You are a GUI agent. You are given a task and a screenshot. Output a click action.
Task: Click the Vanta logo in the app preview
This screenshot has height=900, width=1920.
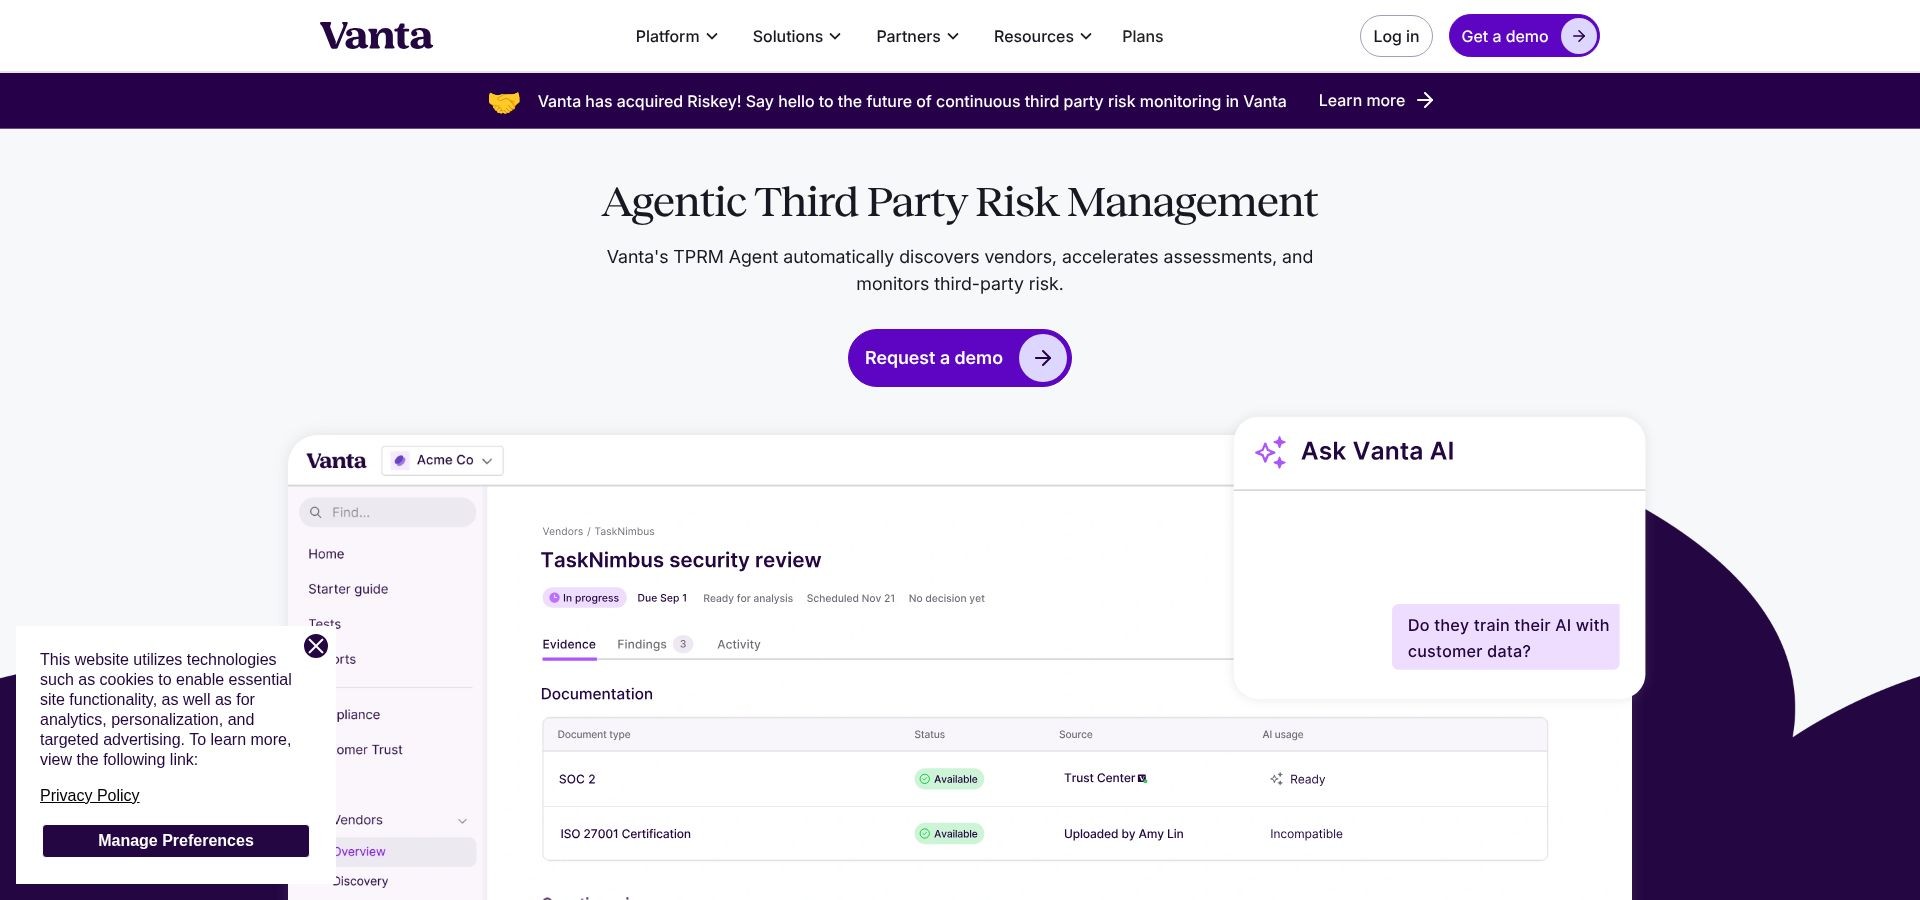click(336, 461)
